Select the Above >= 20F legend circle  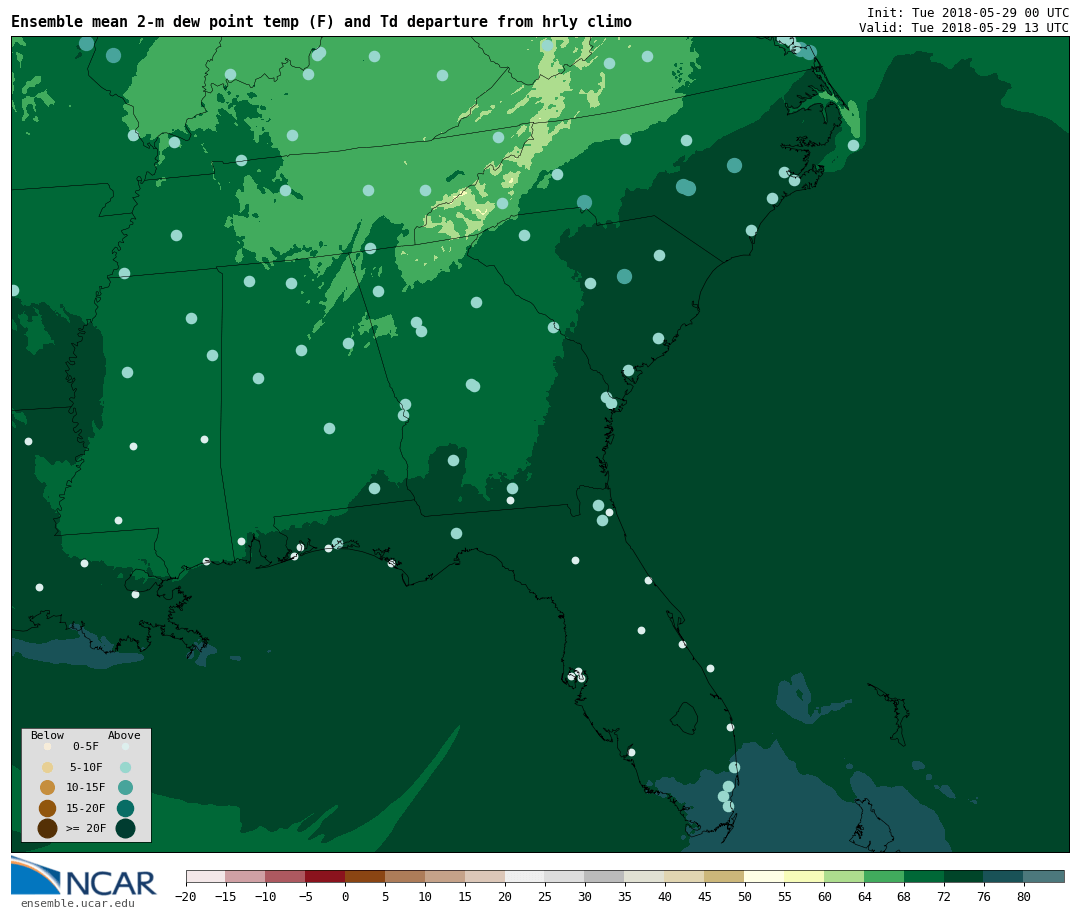coord(125,828)
